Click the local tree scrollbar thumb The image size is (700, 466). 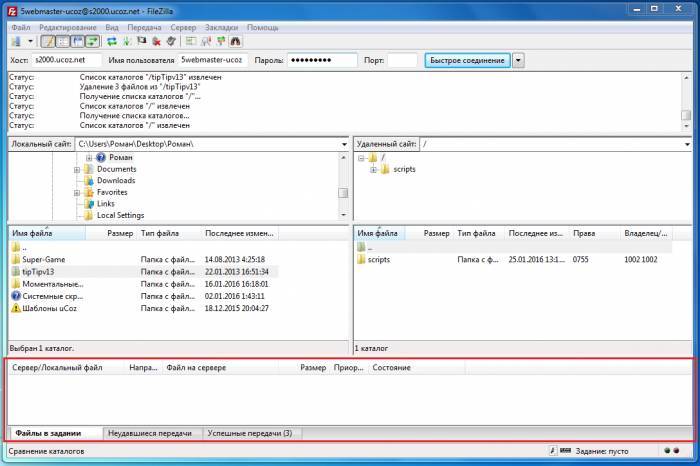(x=343, y=193)
